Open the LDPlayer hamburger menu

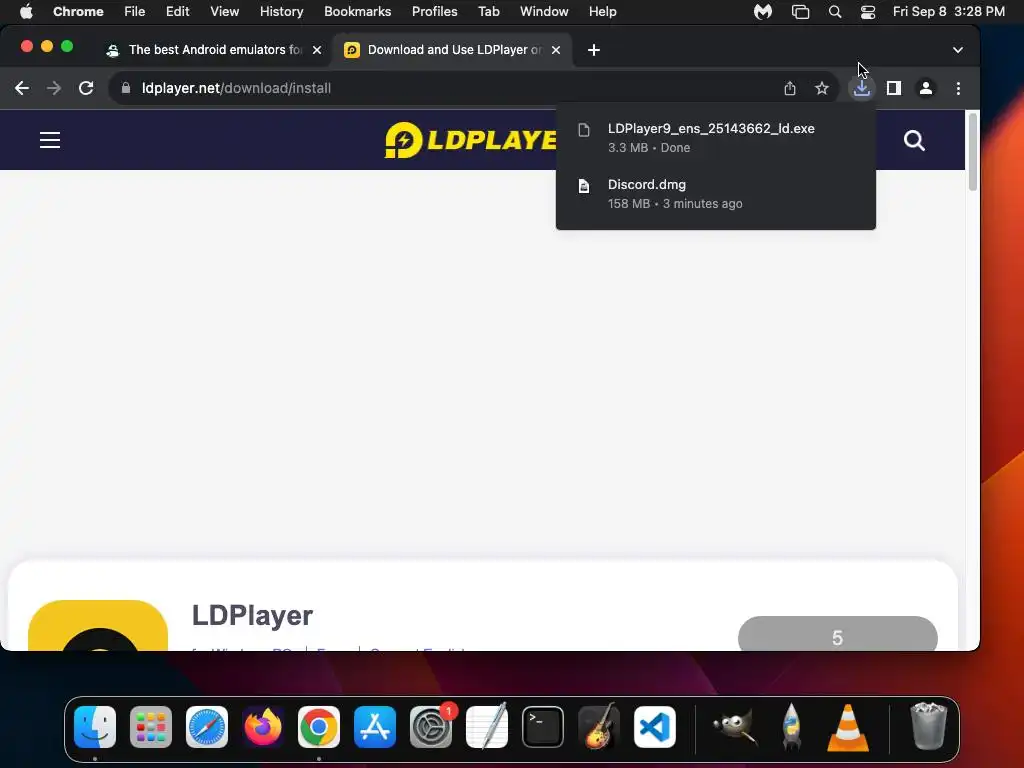pos(50,140)
